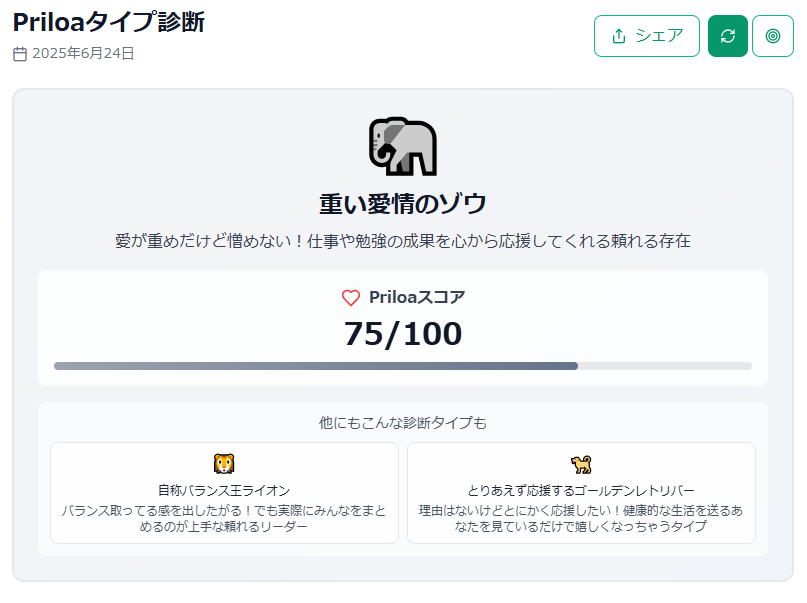Click the Priloaタイプ診断 page heading
This screenshot has width=807, height=603.
tap(109, 22)
